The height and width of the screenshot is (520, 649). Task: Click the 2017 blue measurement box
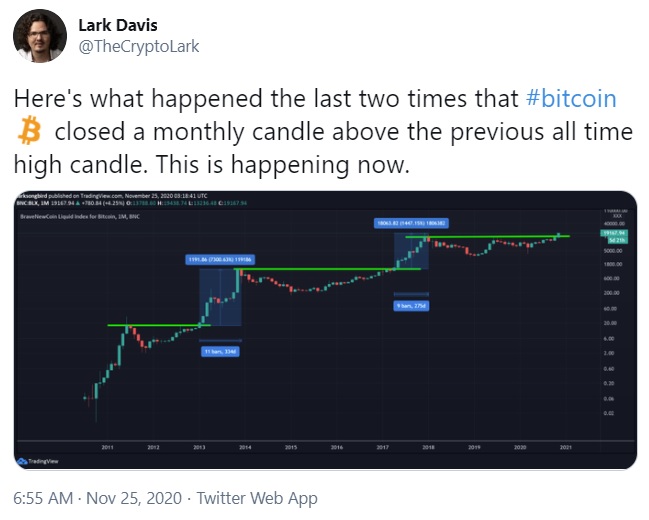[412, 252]
